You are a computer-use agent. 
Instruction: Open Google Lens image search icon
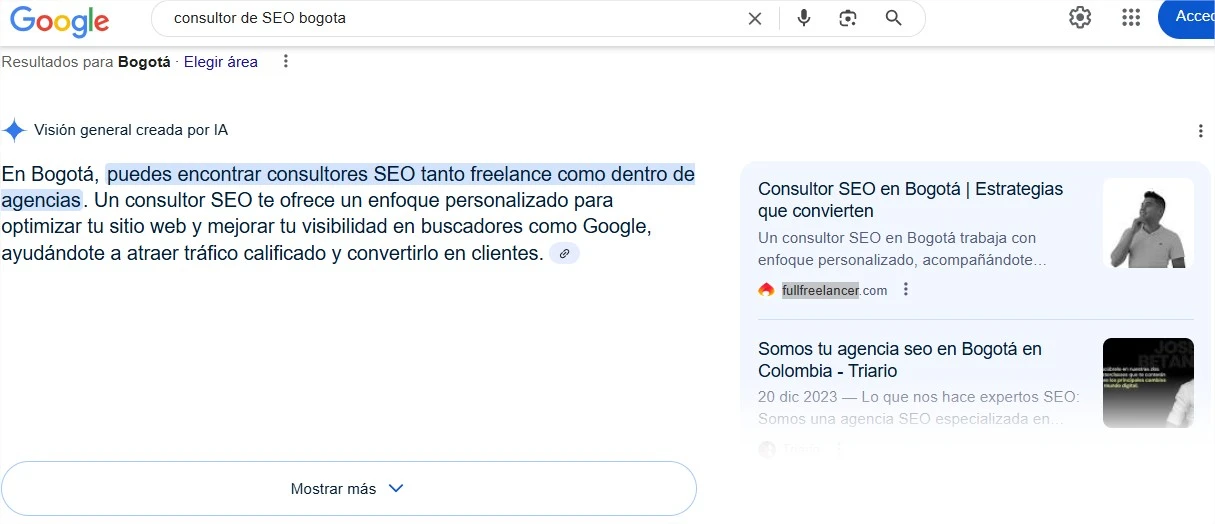point(849,18)
